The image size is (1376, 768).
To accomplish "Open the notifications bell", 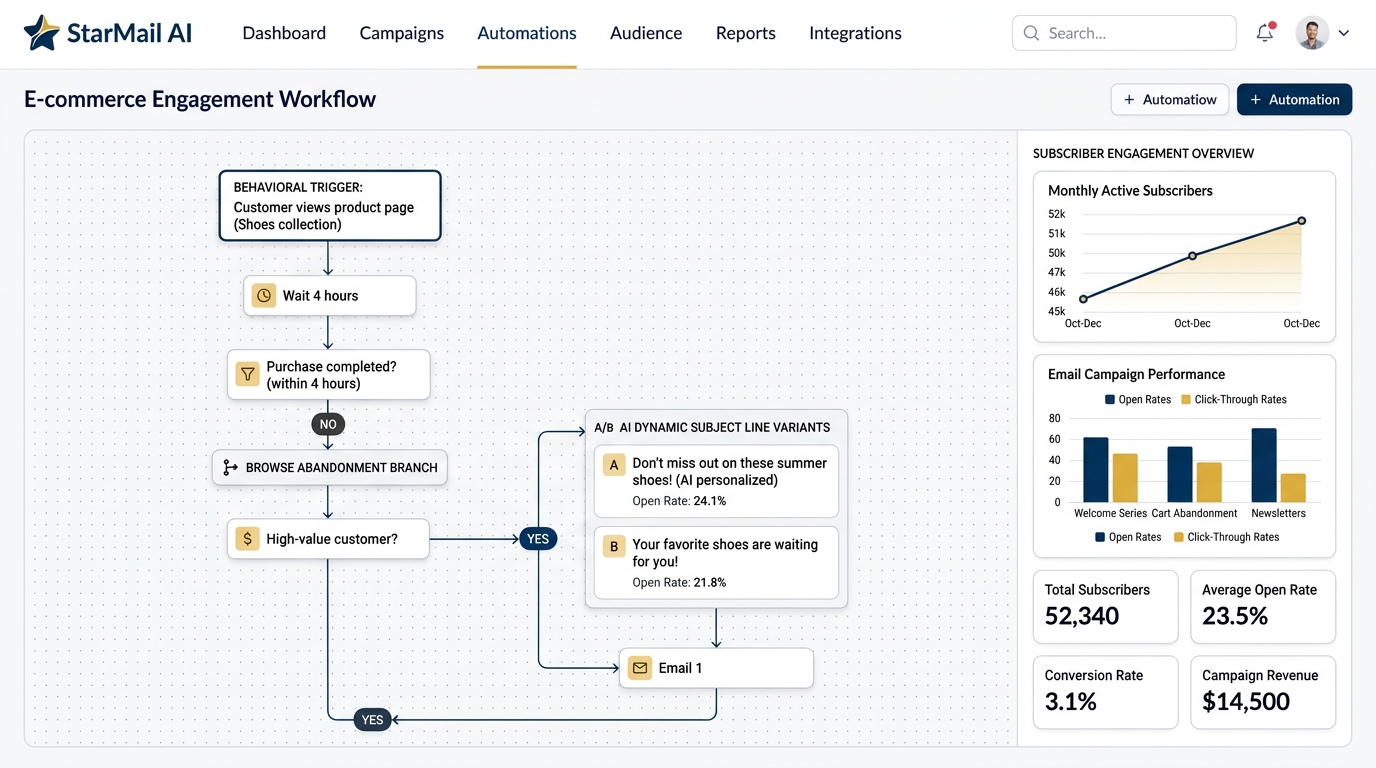I will pos(1265,33).
